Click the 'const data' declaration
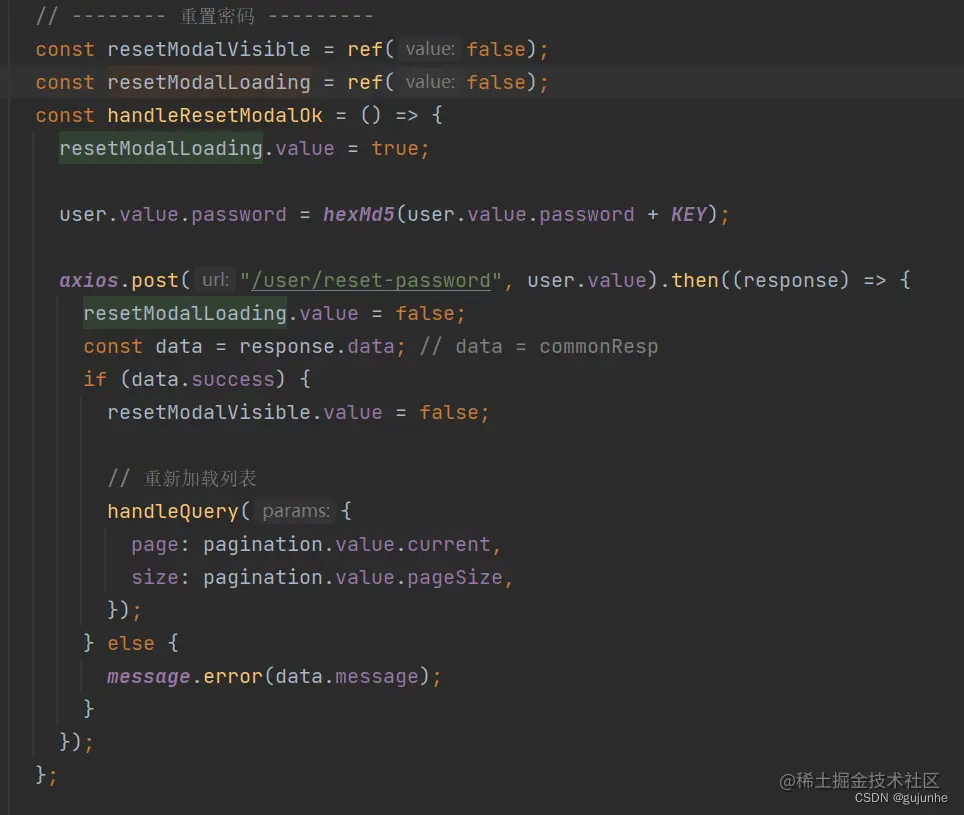 pyautogui.click(x=143, y=347)
